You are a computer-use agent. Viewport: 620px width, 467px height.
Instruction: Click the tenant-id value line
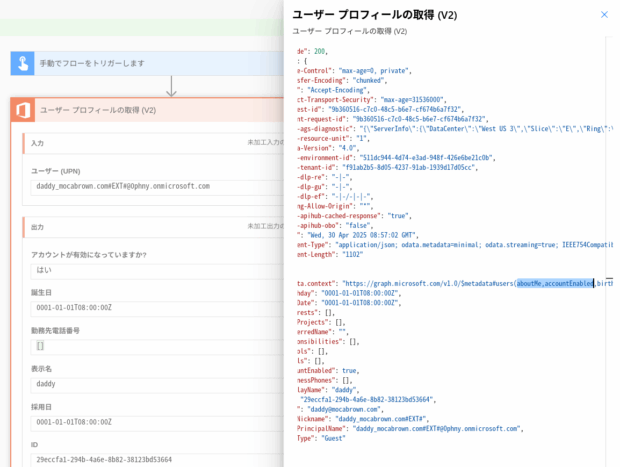388,168
